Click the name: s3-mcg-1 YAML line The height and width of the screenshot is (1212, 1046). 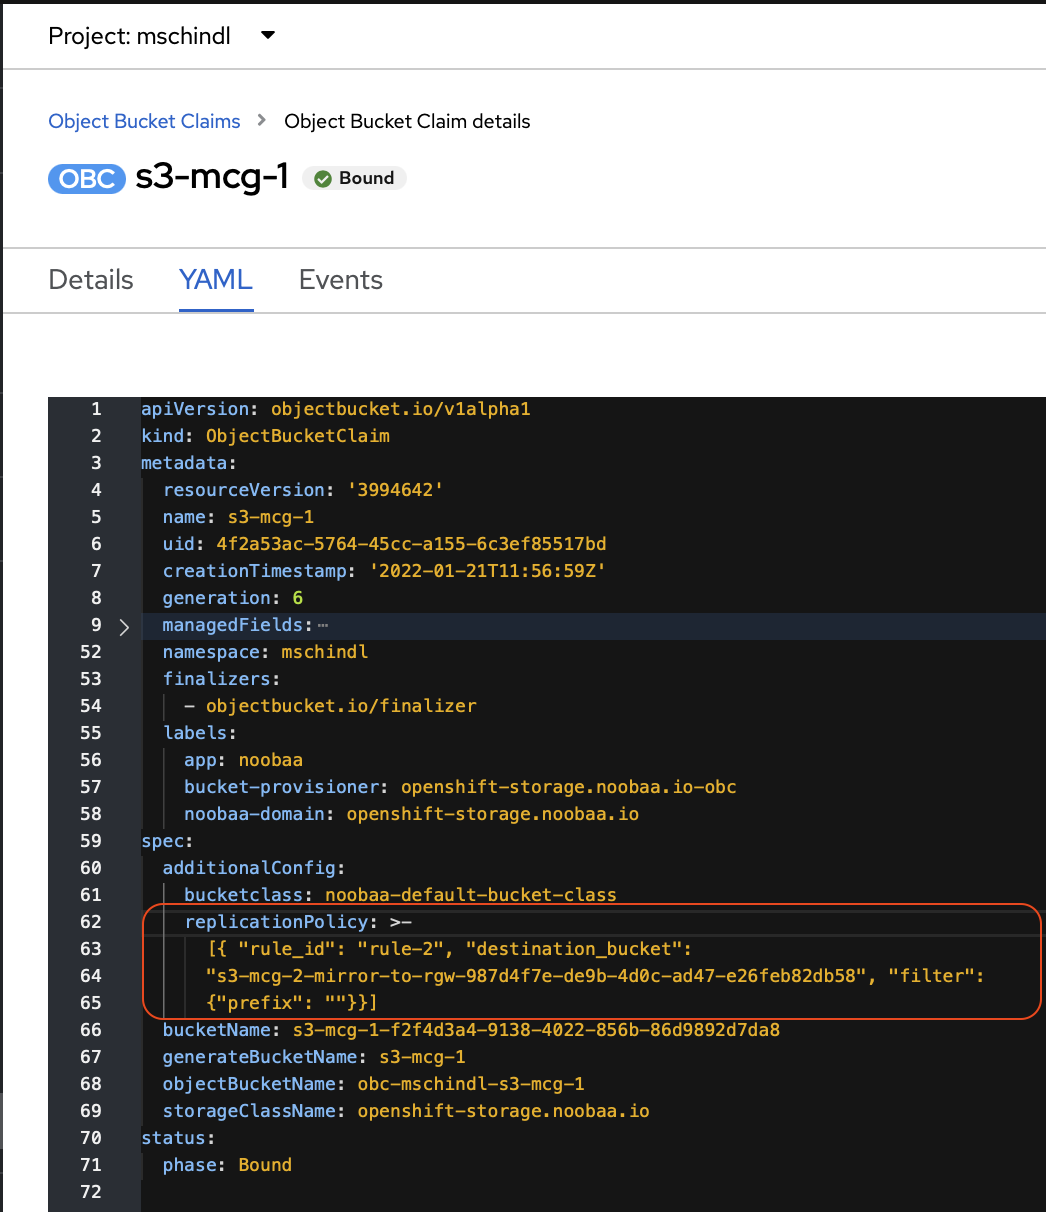point(238,517)
